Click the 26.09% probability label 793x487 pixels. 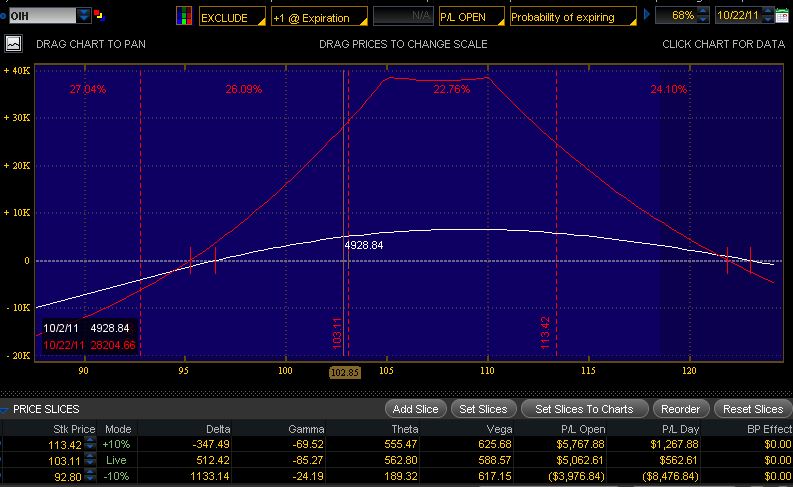244,90
